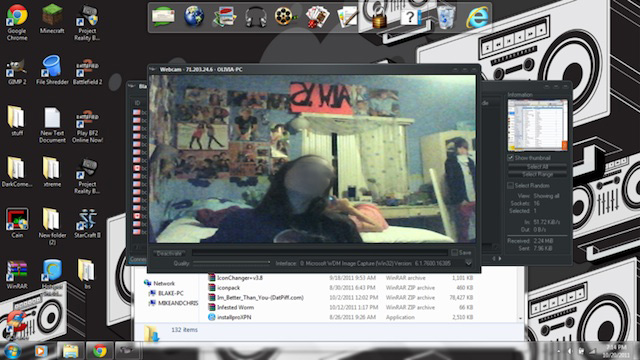Open the webcam Interface dropdown arrow
The image size is (640, 360).
(x=469, y=263)
